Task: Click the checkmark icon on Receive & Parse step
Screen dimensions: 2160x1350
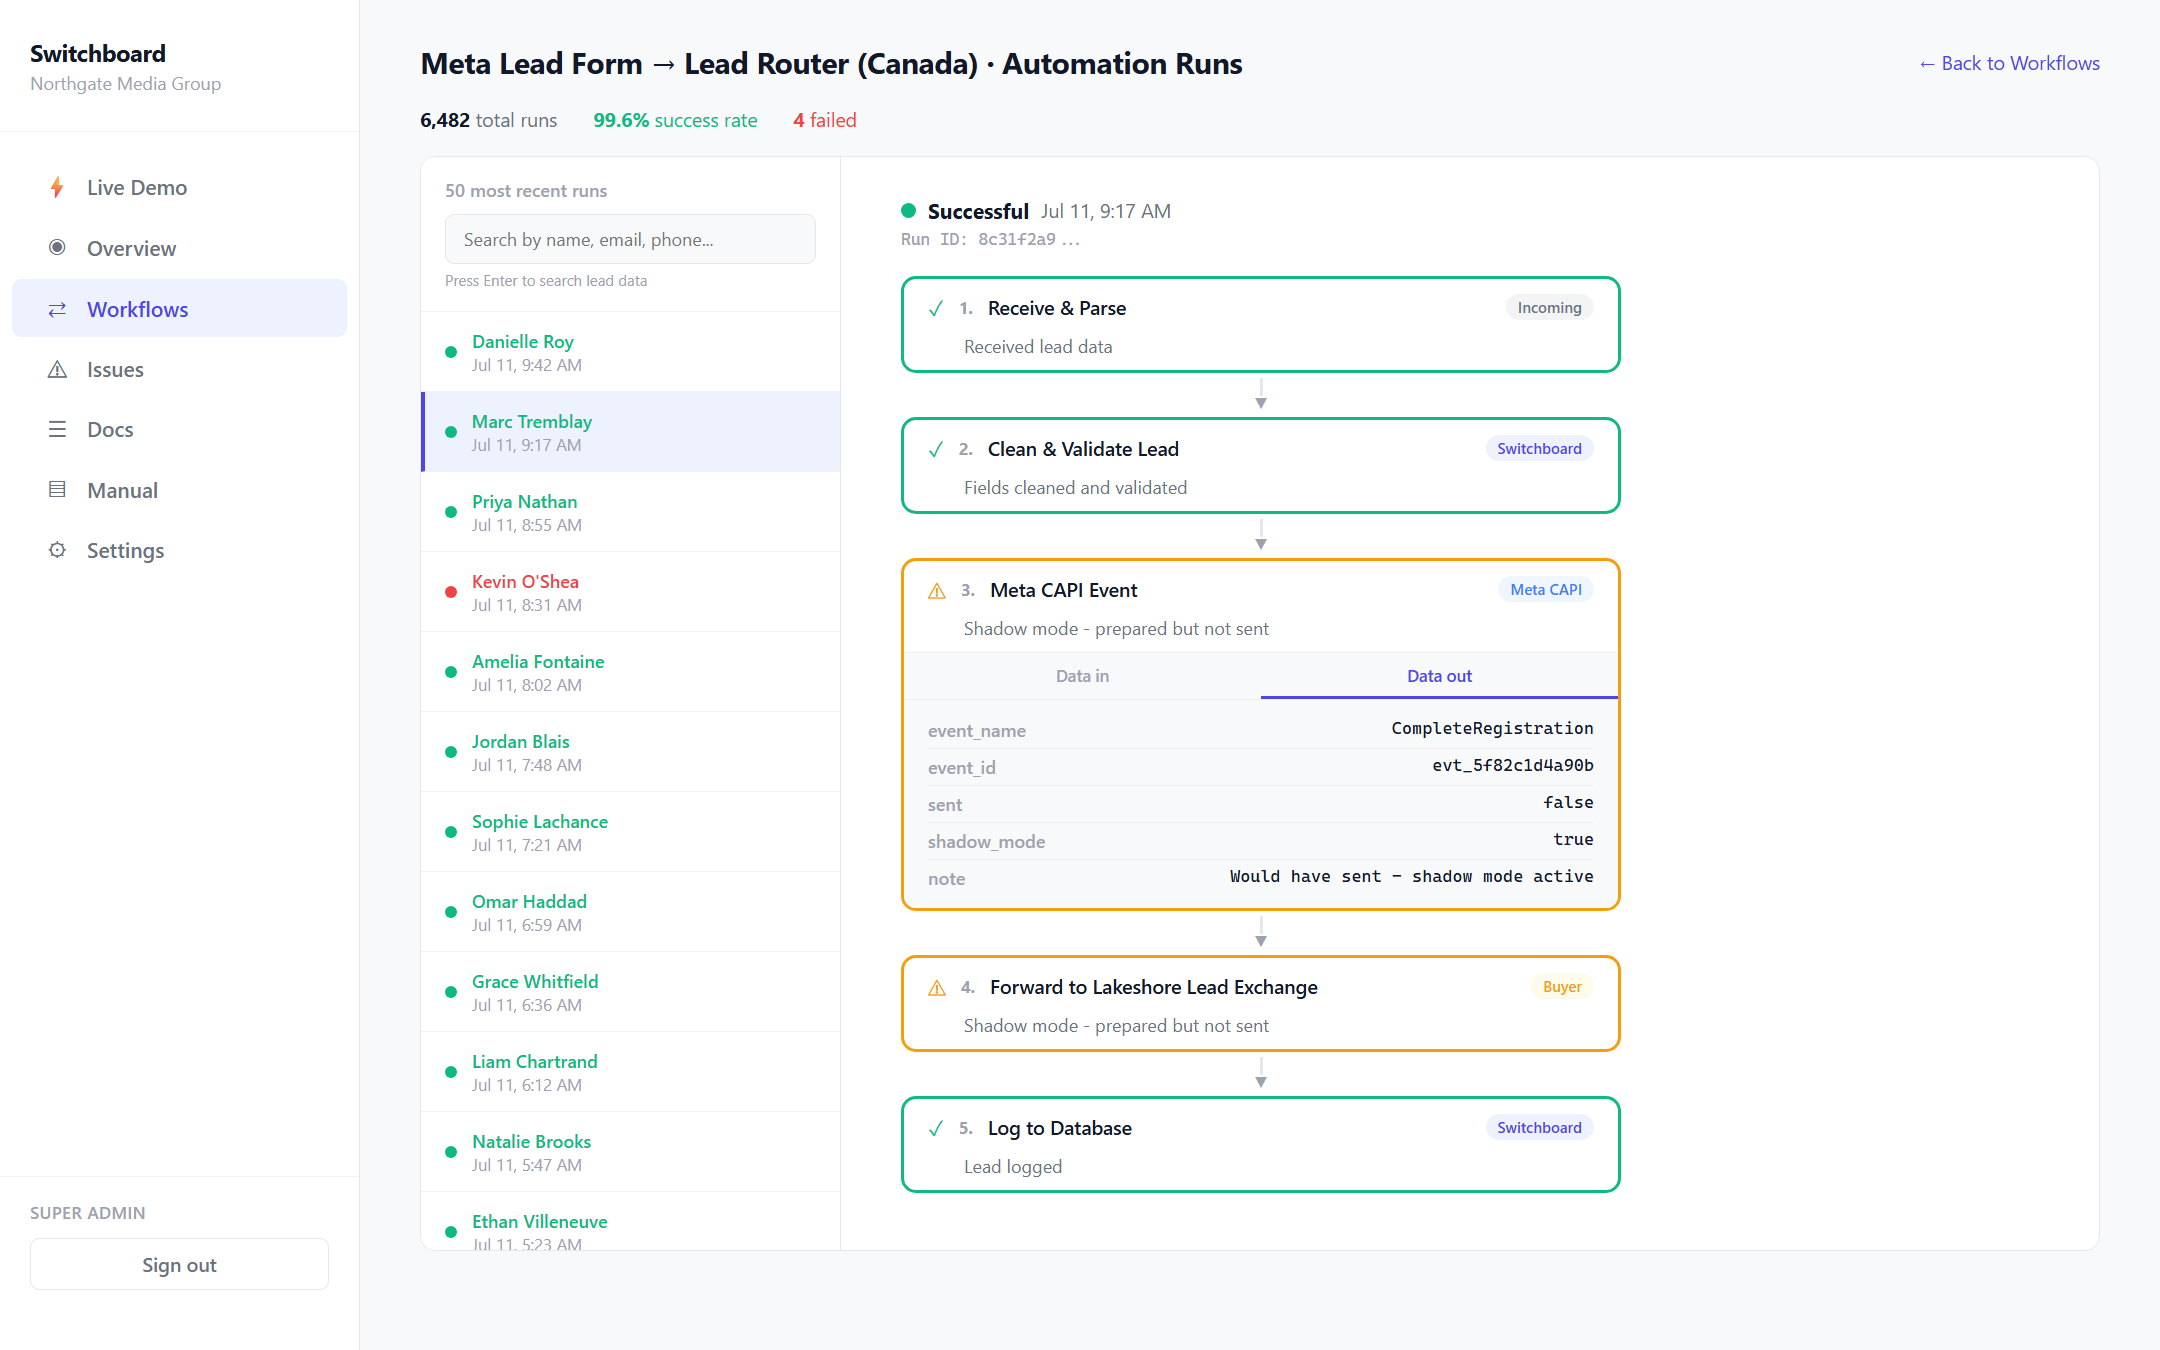Action: click(936, 308)
